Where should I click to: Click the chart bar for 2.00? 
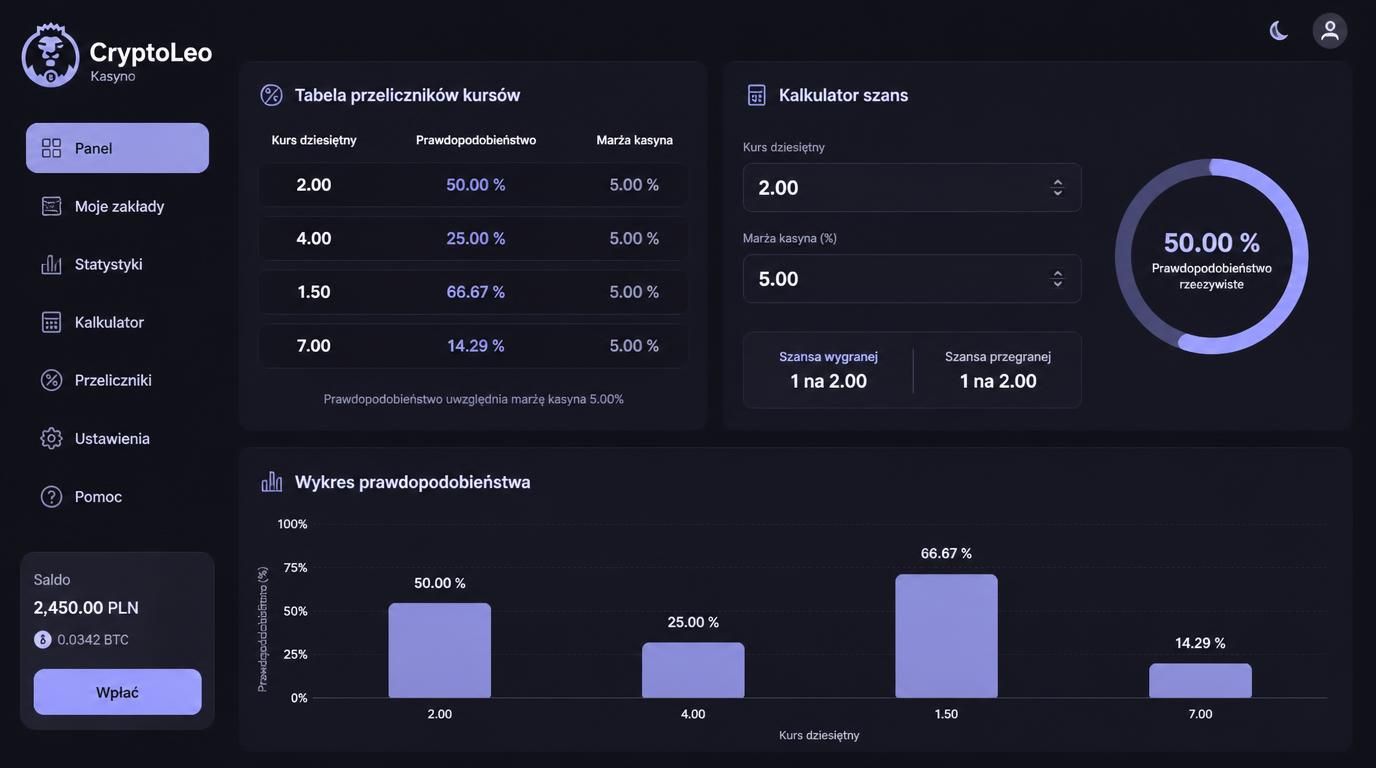(440, 650)
